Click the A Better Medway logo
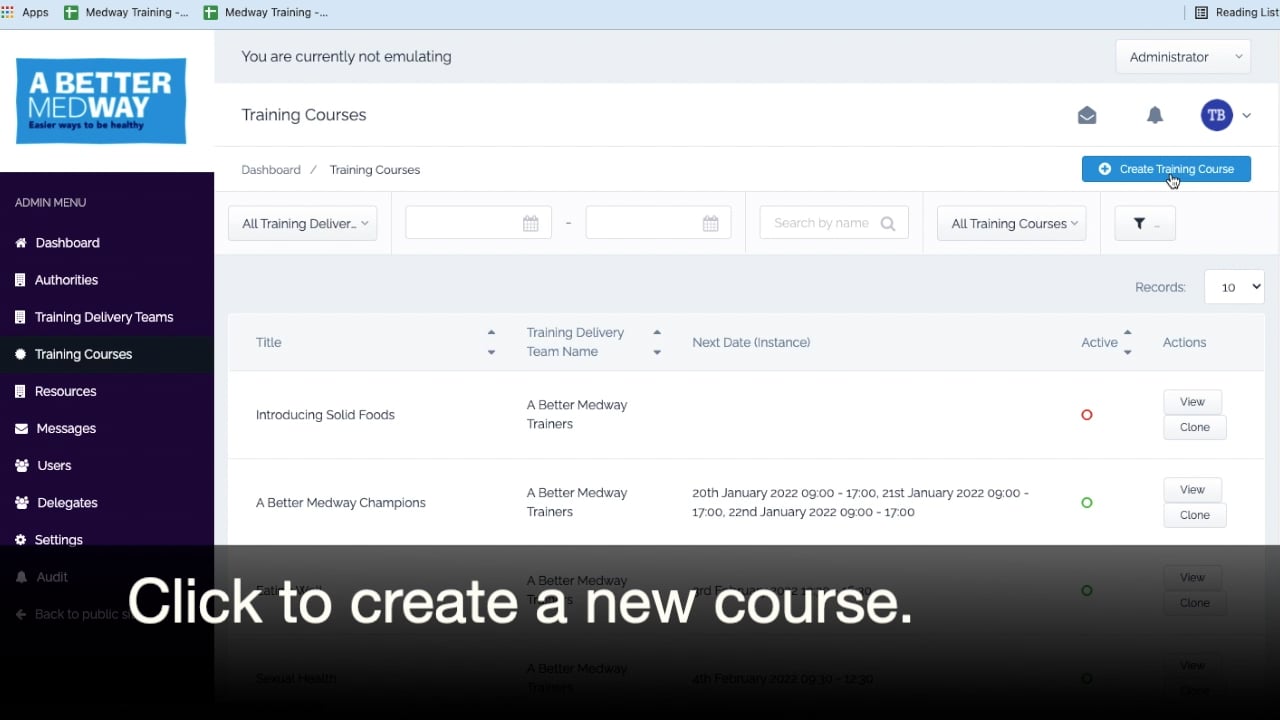The width and height of the screenshot is (1280, 720). [x=101, y=101]
